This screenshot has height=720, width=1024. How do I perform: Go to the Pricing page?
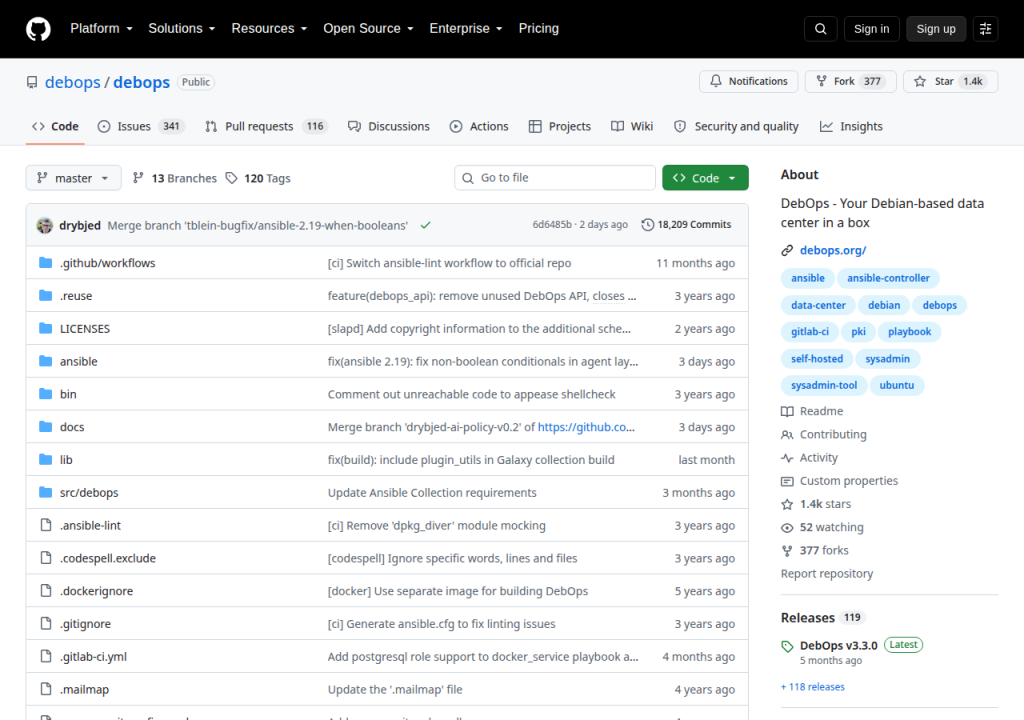[x=539, y=29]
